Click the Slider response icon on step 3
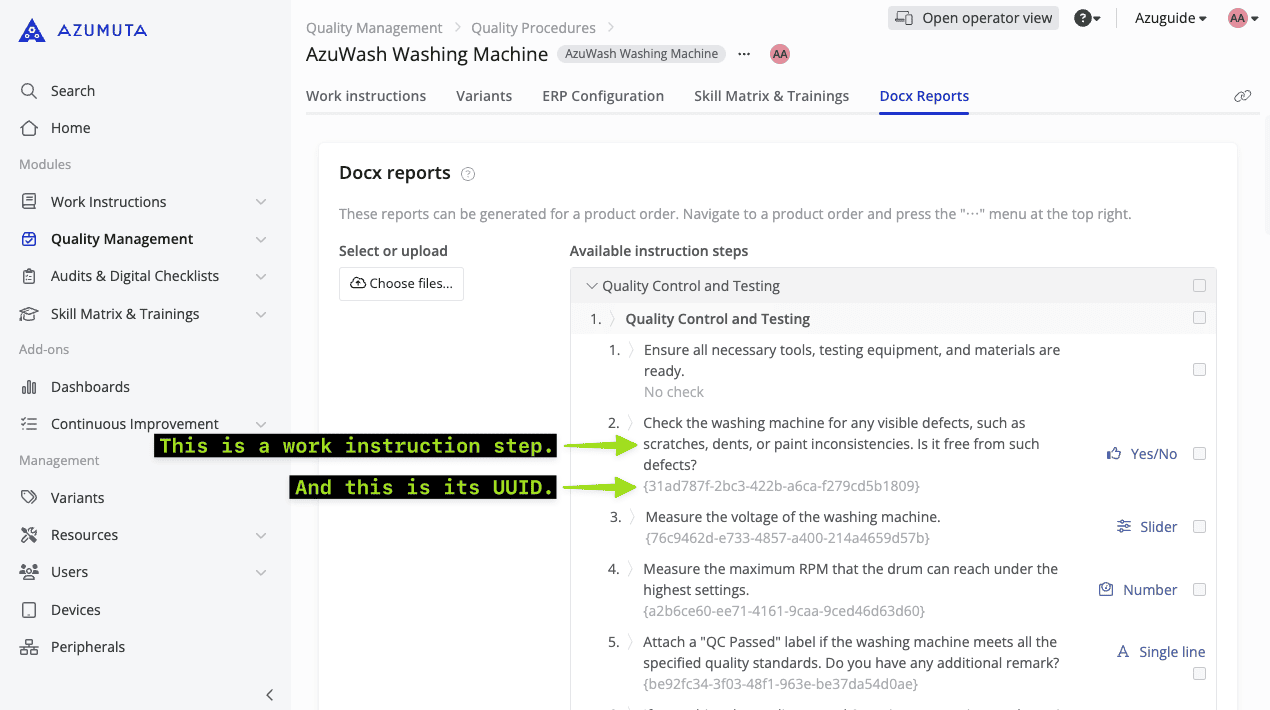 (x=1121, y=526)
